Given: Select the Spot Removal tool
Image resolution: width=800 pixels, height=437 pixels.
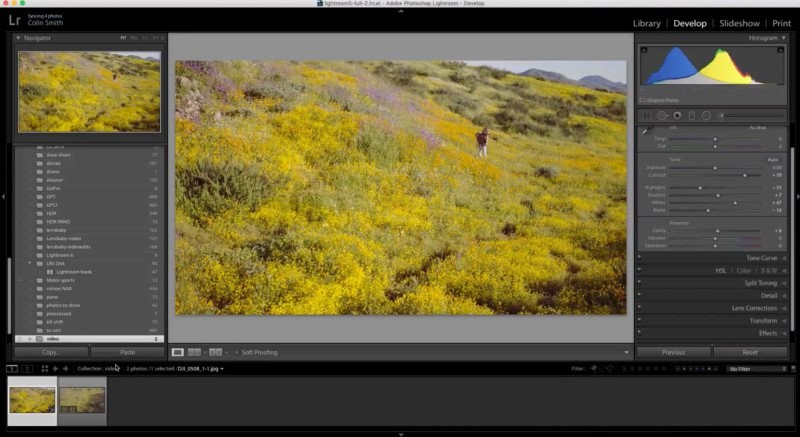Looking at the screenshot, I should (x=662, y=116).
